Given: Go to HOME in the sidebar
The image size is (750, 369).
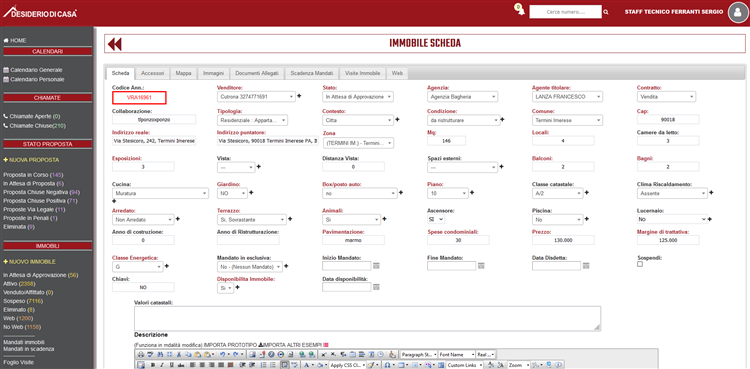Looking at the screenshot, I should [x=15, y=41].
